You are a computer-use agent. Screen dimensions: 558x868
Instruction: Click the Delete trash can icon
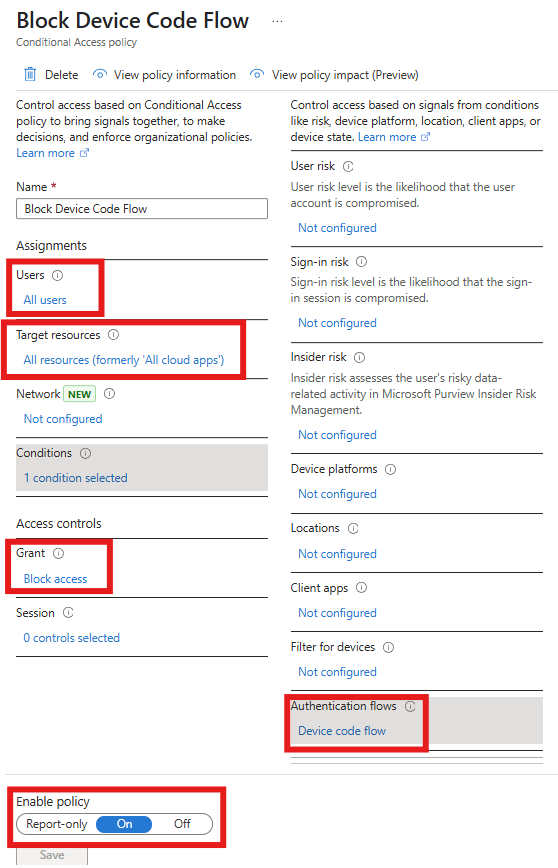pos(30,74)
